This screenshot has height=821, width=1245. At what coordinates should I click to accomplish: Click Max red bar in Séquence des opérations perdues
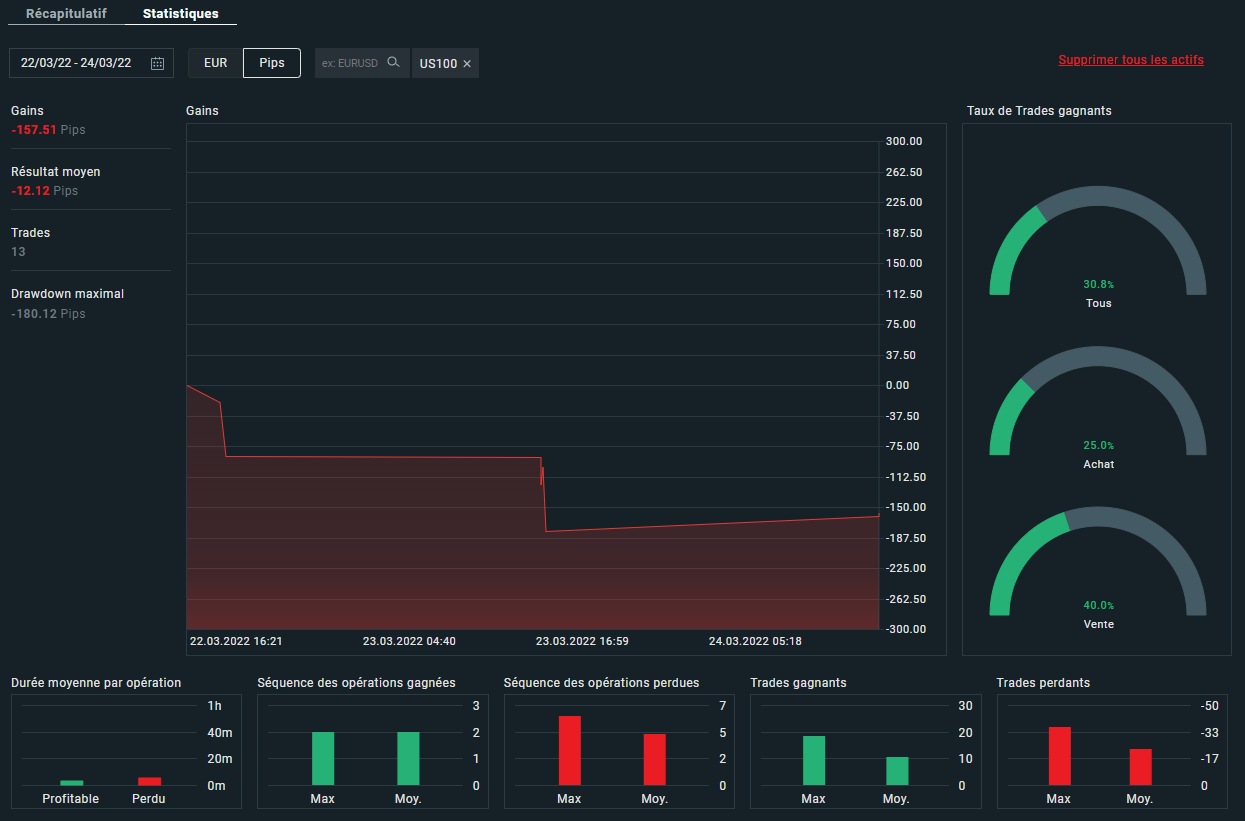pos(569,750)
